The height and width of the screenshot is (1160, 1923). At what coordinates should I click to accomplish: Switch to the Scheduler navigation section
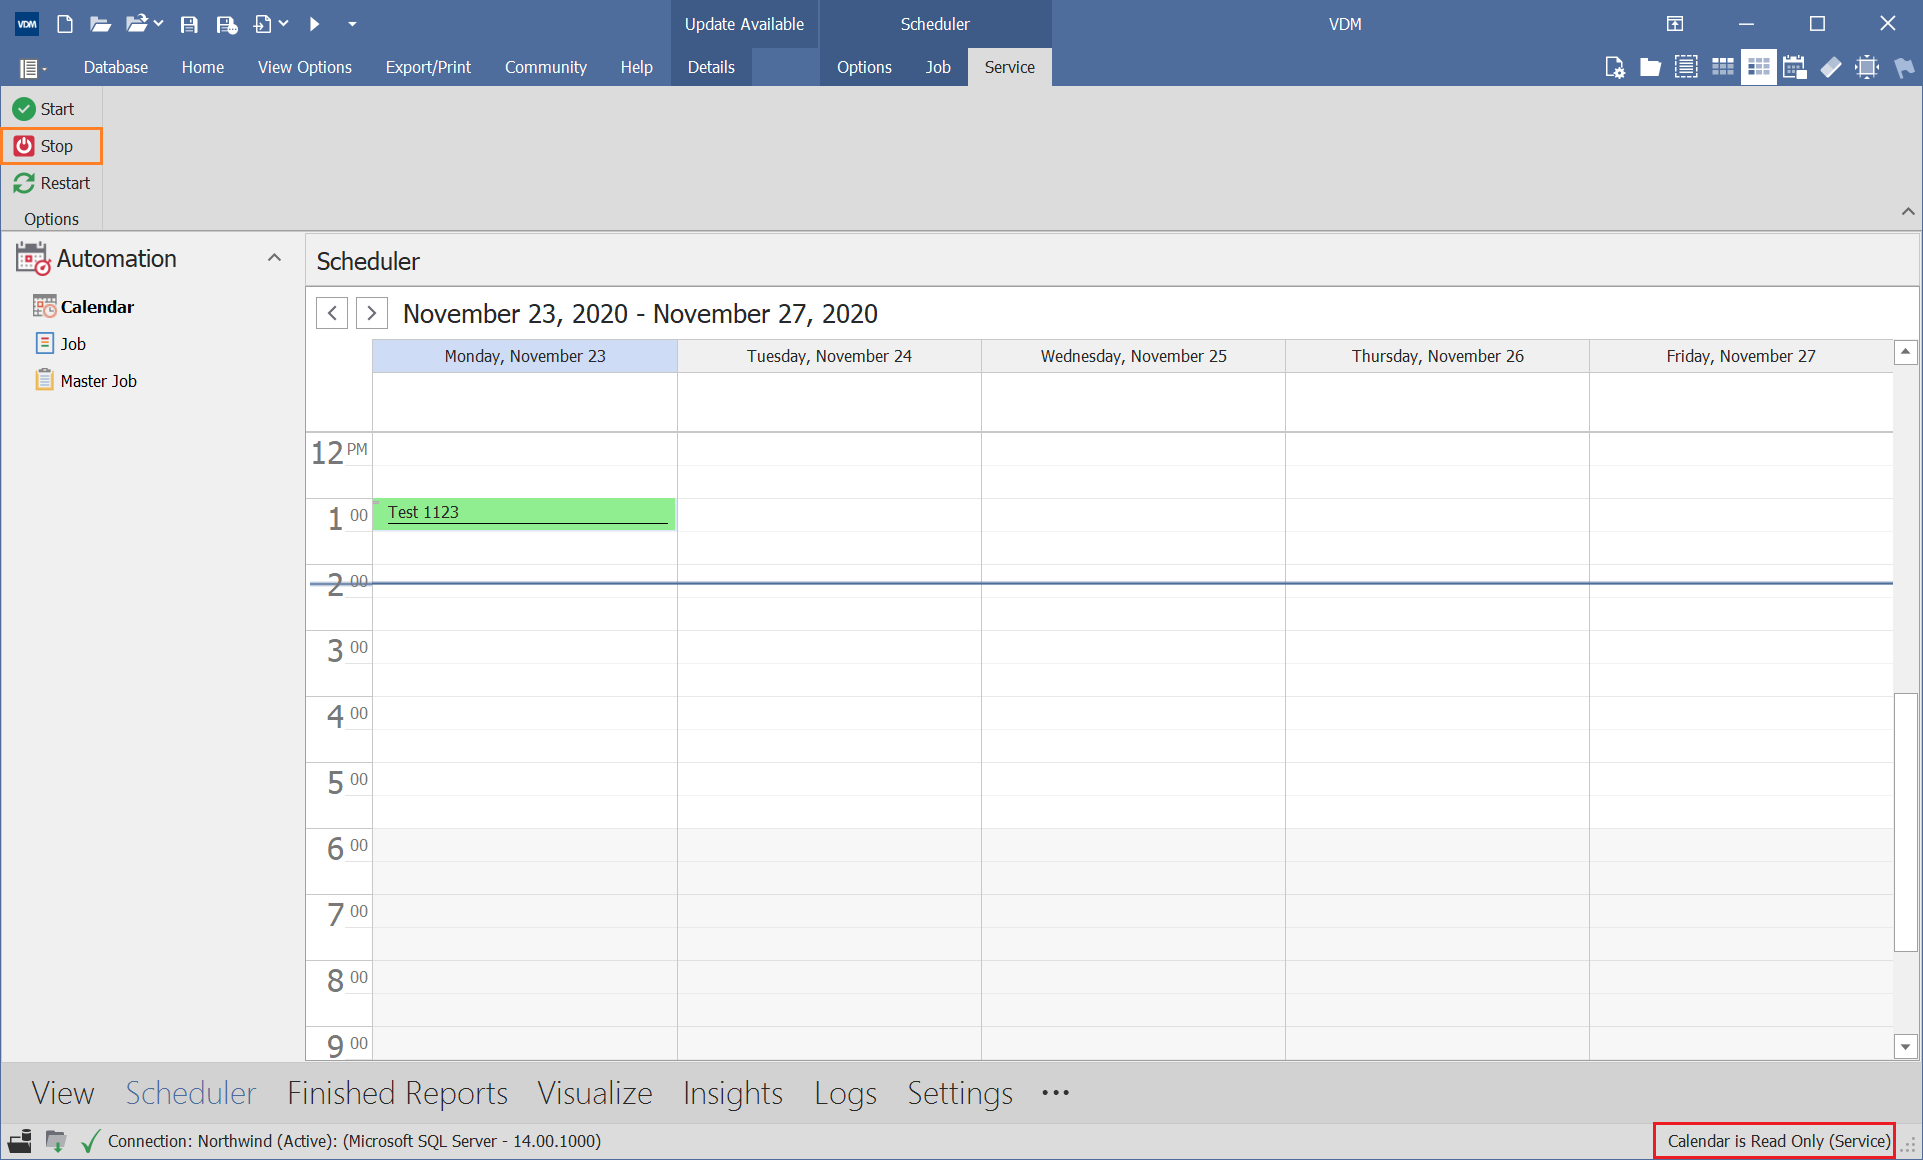pos(191,1093)
